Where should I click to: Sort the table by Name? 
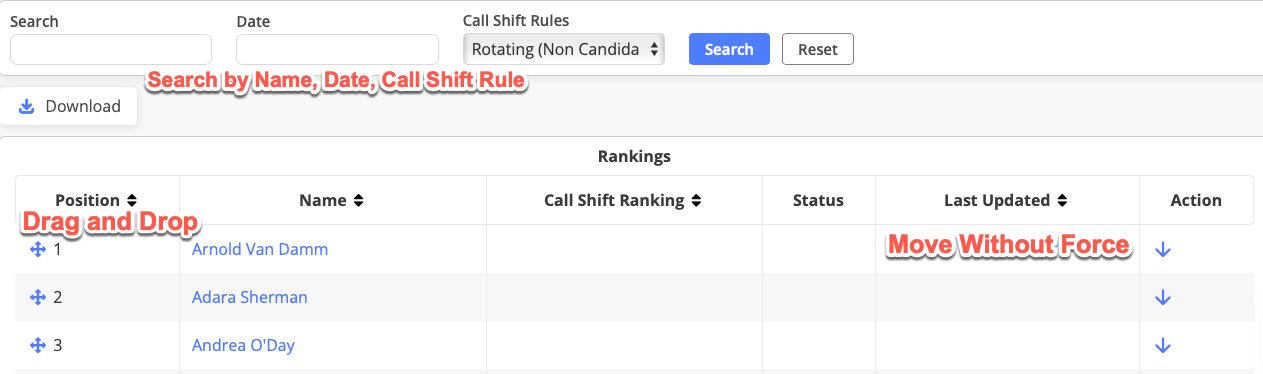click(x=332, y=200)
